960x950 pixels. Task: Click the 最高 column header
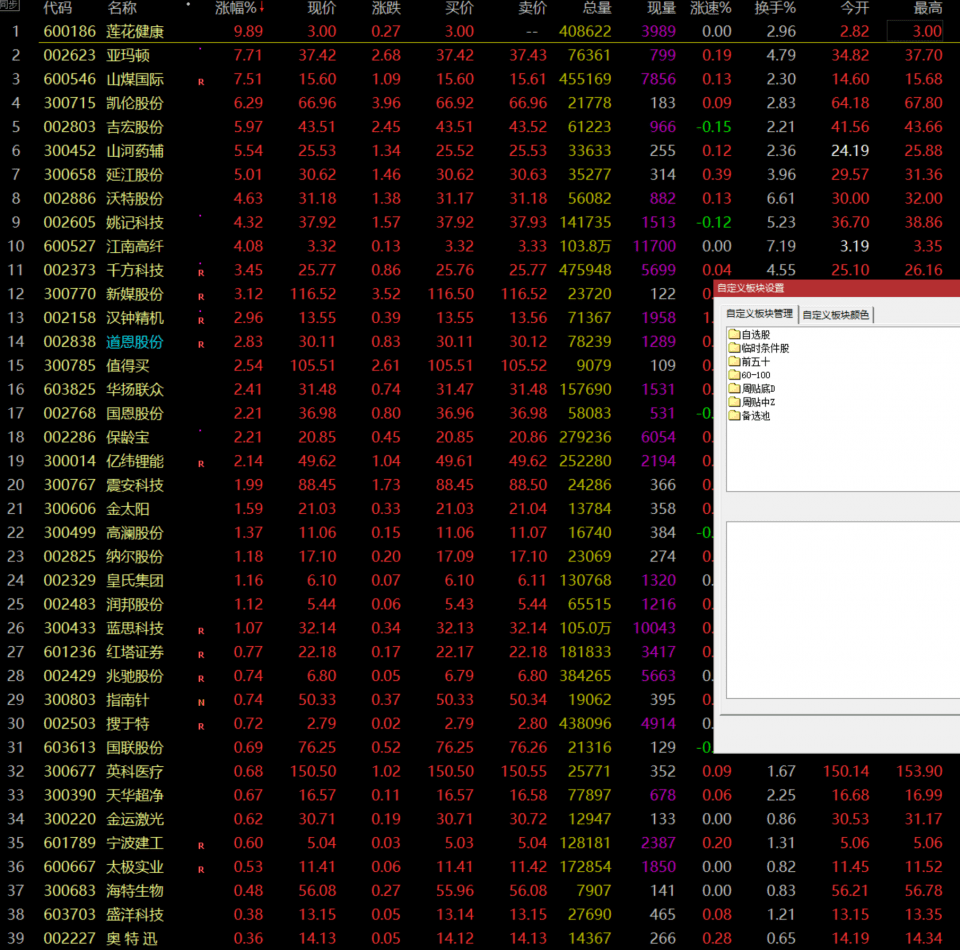(928, 8)
